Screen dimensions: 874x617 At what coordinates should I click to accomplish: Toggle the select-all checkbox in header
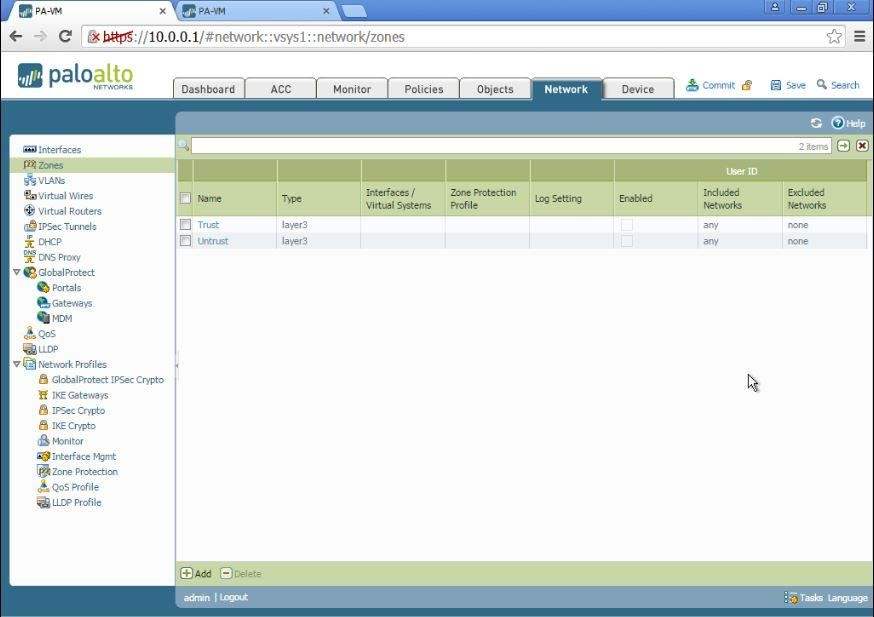coord(185,198)
